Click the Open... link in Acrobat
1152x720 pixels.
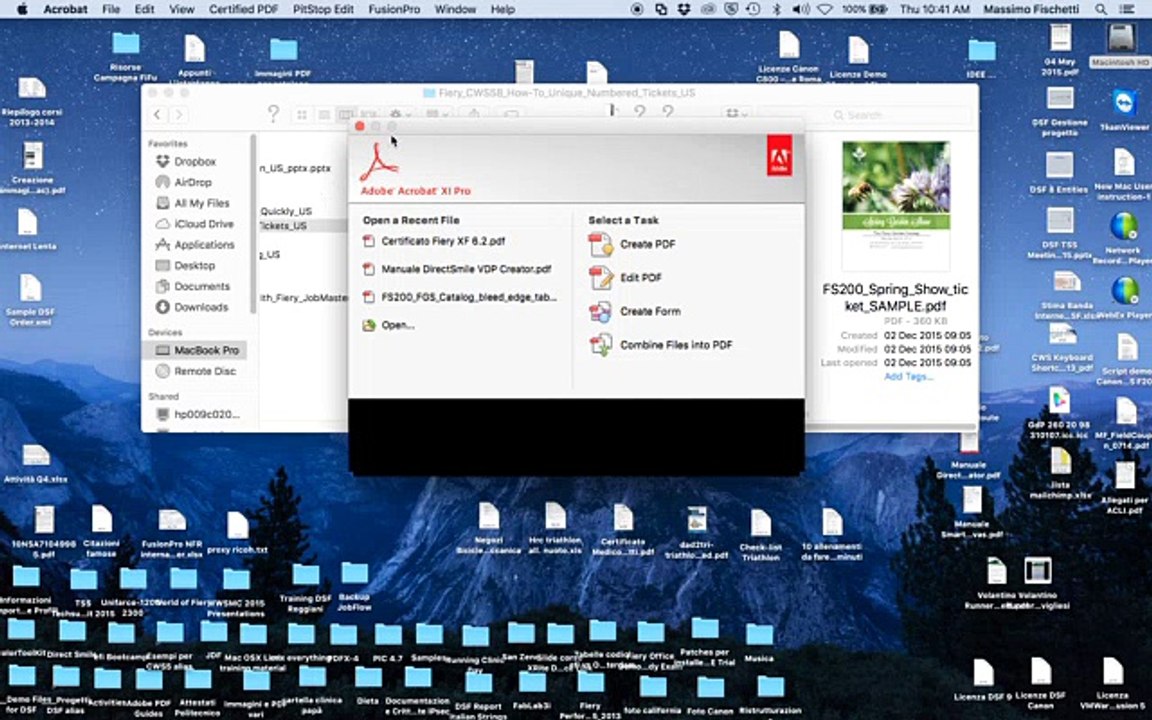397,325
